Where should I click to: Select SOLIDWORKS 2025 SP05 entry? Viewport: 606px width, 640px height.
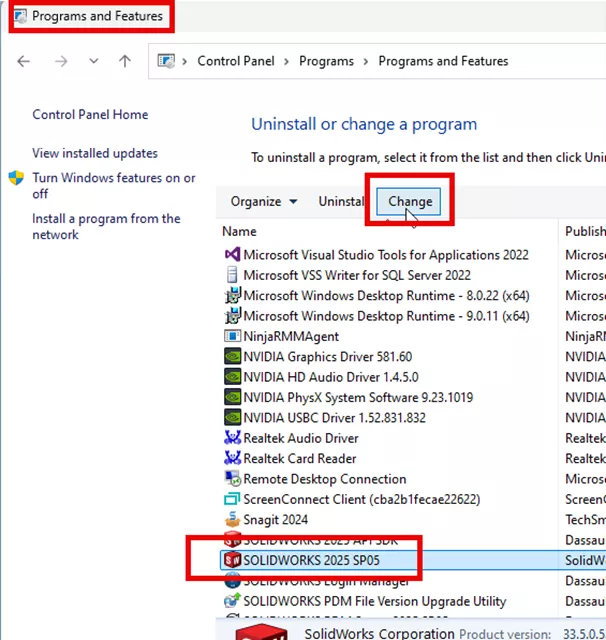click(x=311, y=560)
